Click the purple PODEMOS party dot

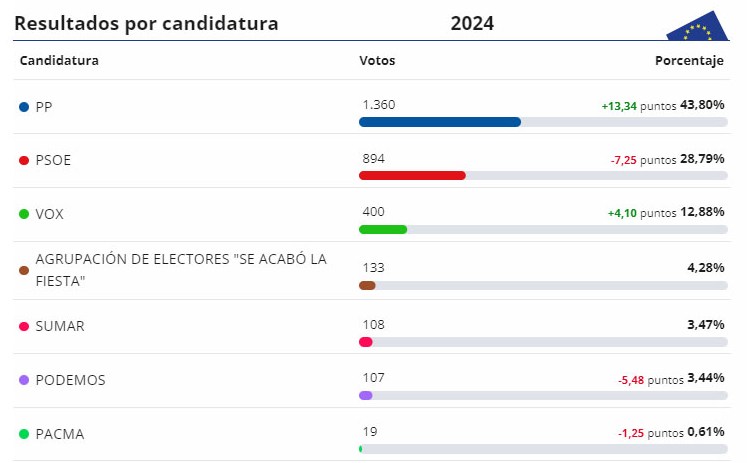[x=24, y=380]
